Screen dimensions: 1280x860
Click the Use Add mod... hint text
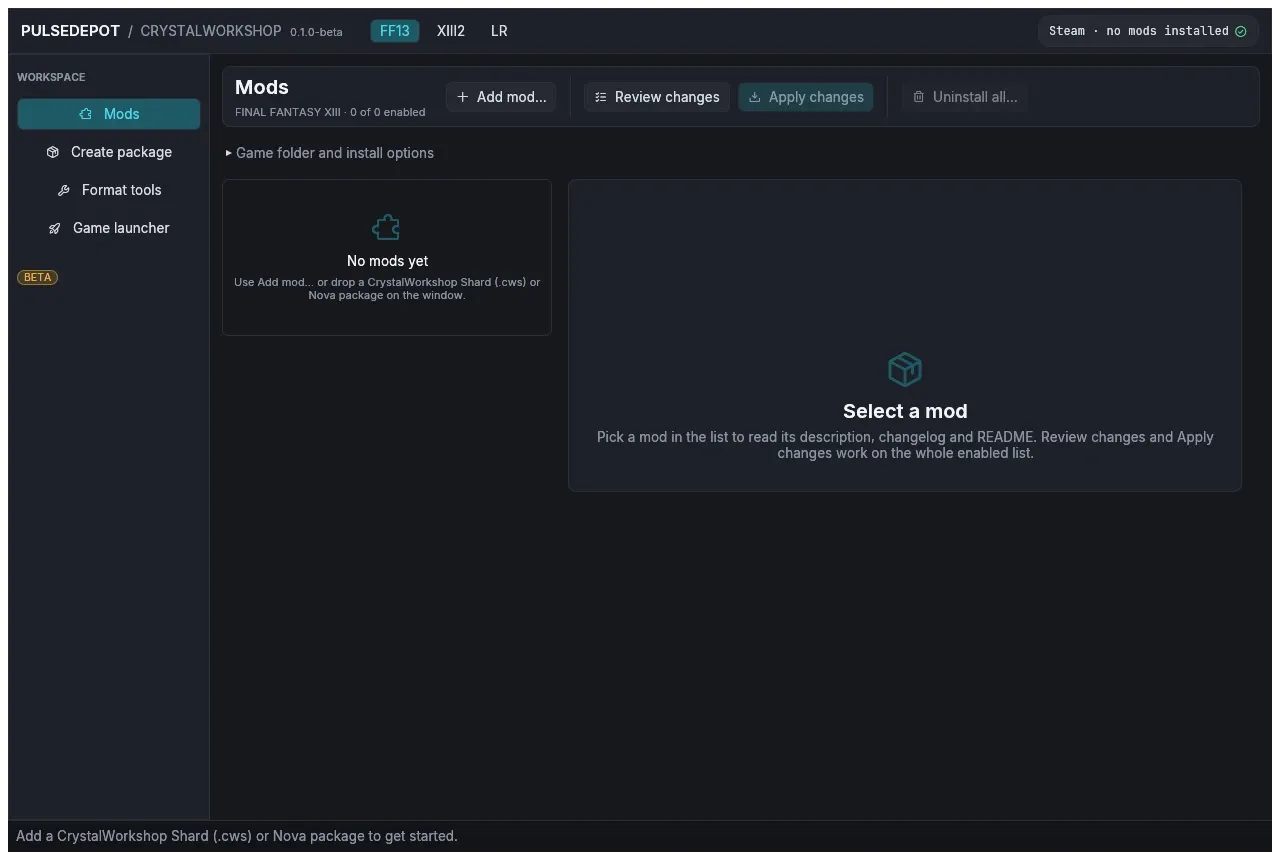[387, 289]
